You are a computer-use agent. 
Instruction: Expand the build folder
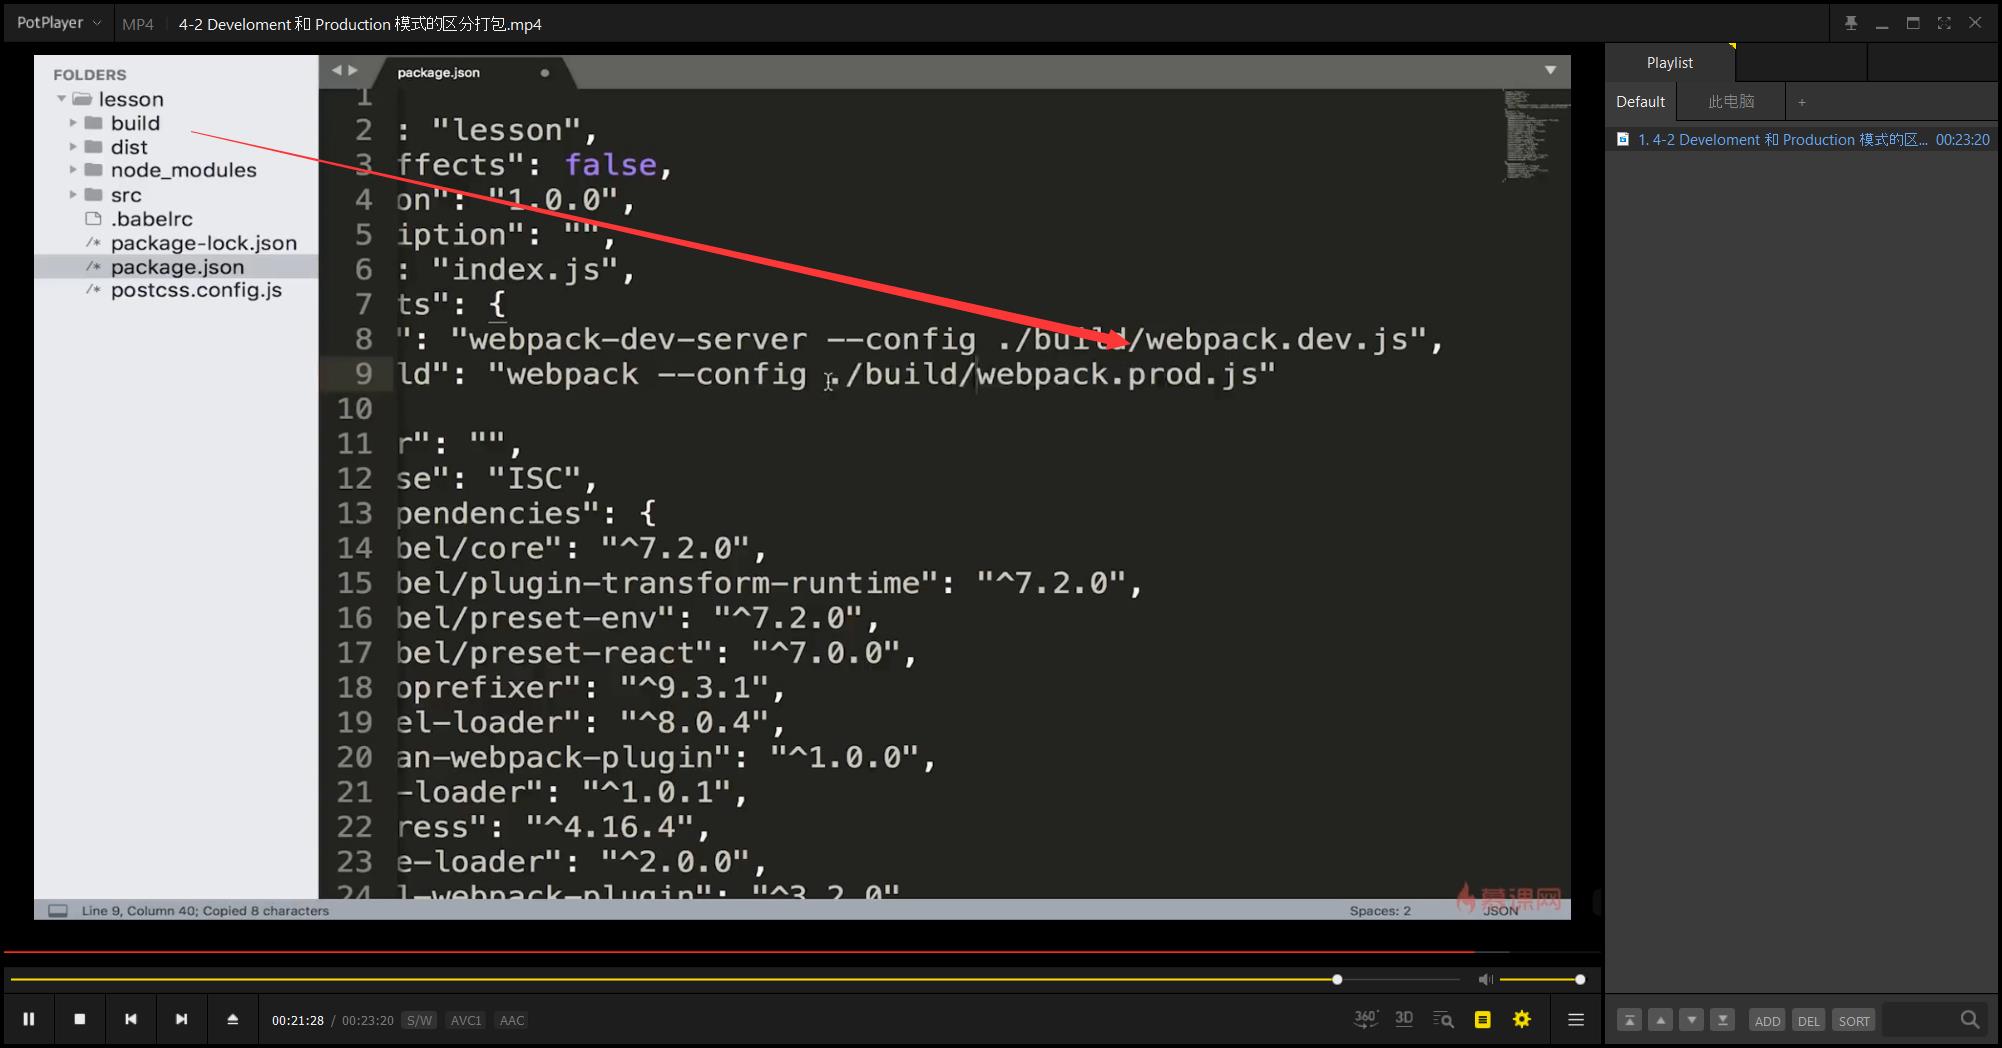[73, 122]
